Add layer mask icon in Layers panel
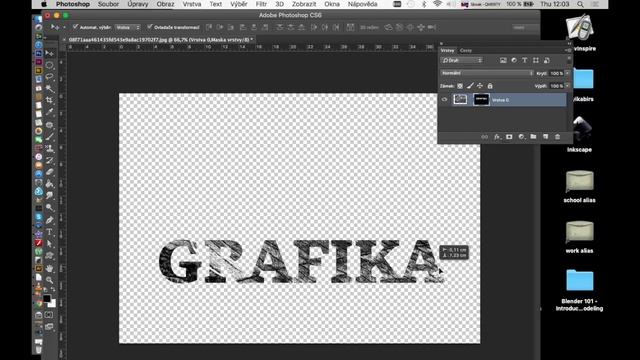Image resolution: width=640 pixels, height=360 pixels. (509, 137)
